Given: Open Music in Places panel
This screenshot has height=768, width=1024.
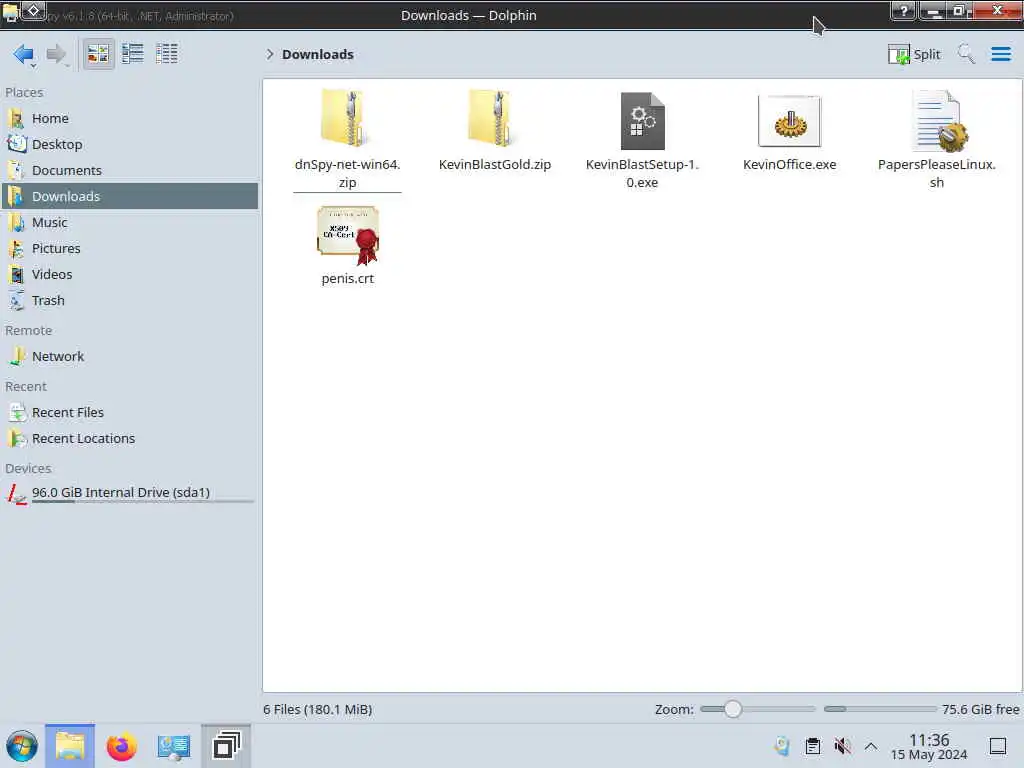Looking at the screenshot, I should tap(130, 223).
